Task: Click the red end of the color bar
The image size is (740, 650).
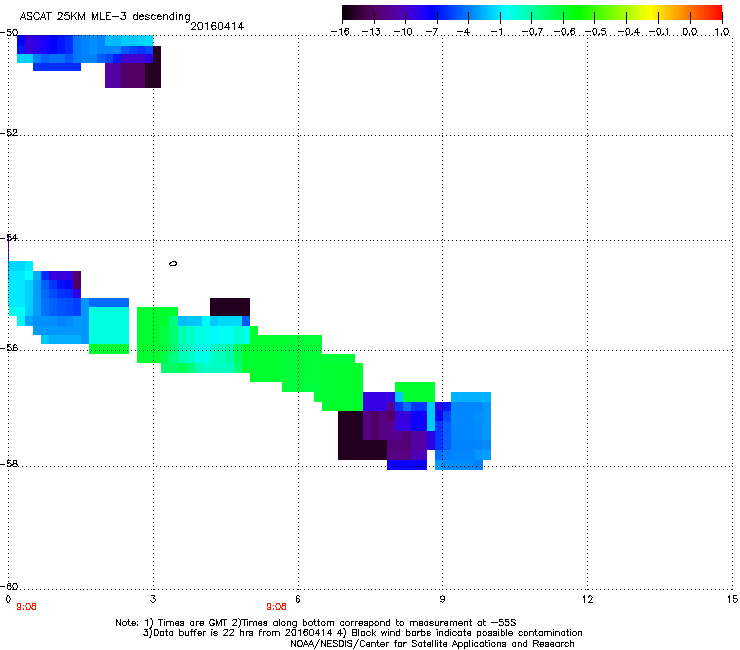Action: tap(717, 12)
